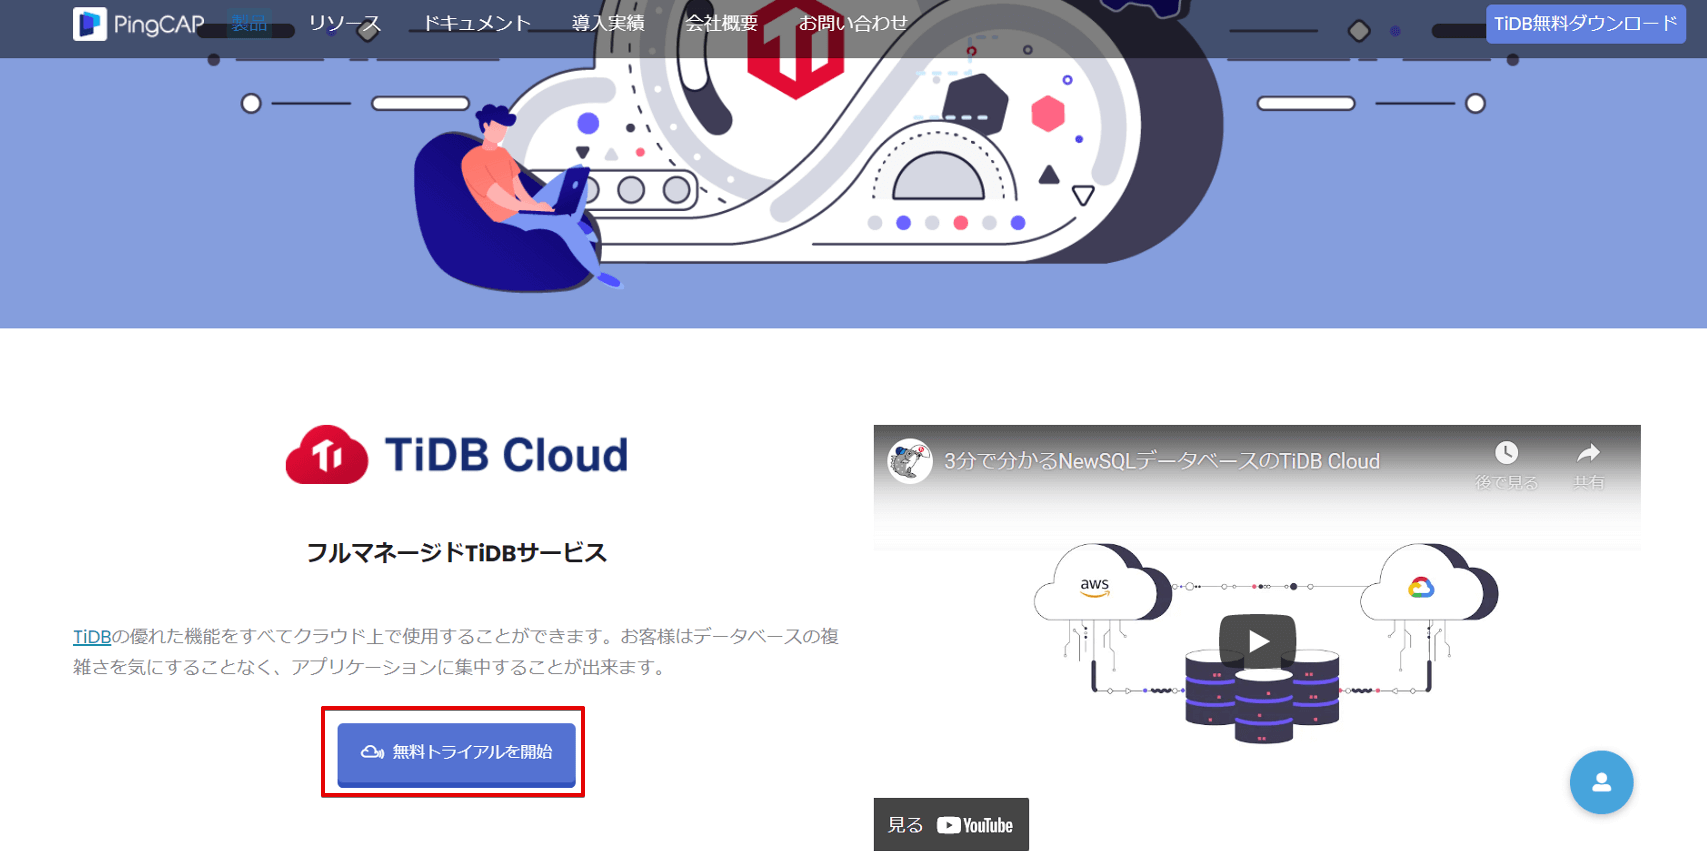
Task: Click 見る YouTube button below the video
Action: point(951,825)
